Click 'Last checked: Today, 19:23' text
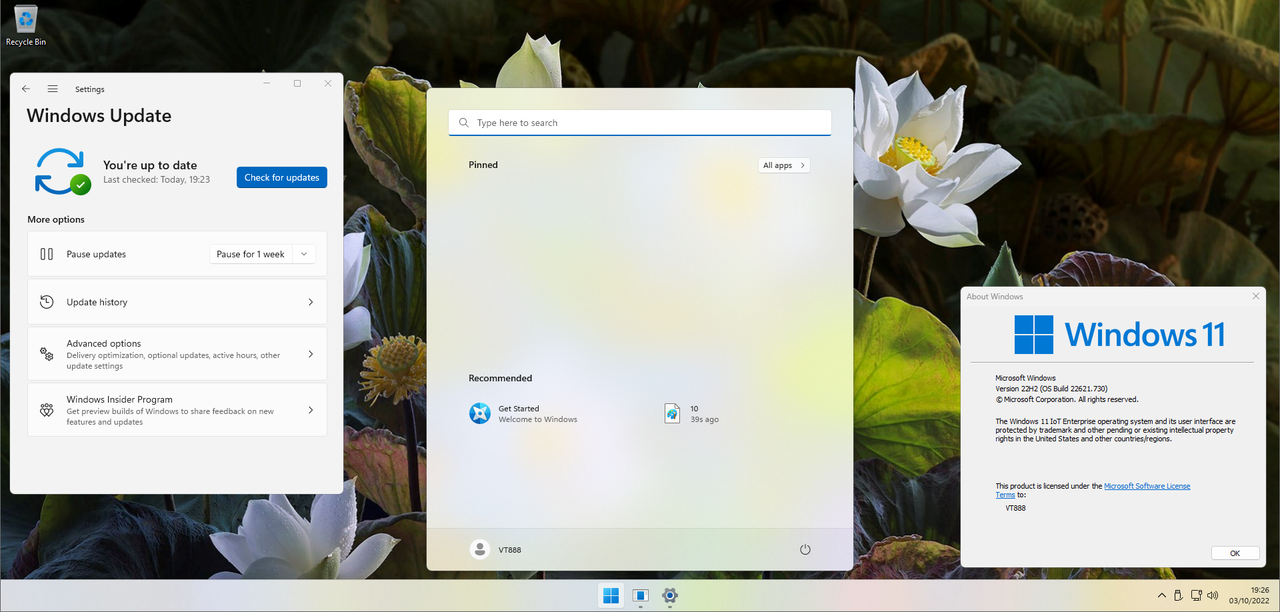The width and height of the screenshot is (1280, 612). click(x=156, y=180)
